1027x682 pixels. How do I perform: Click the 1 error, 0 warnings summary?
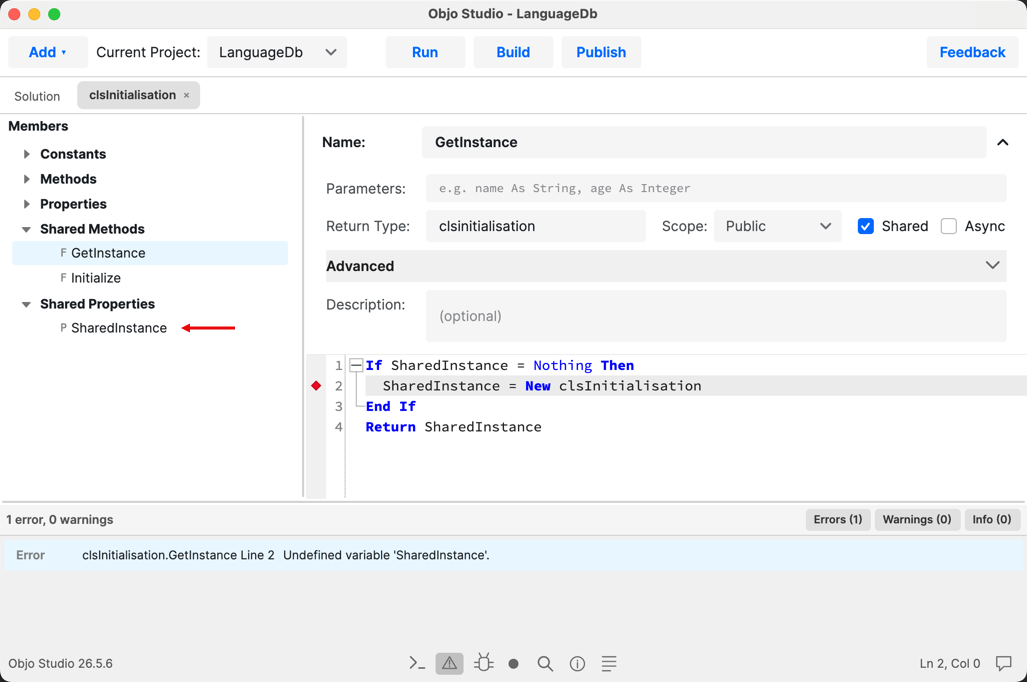pyautogui.click(x=60, y=520)
